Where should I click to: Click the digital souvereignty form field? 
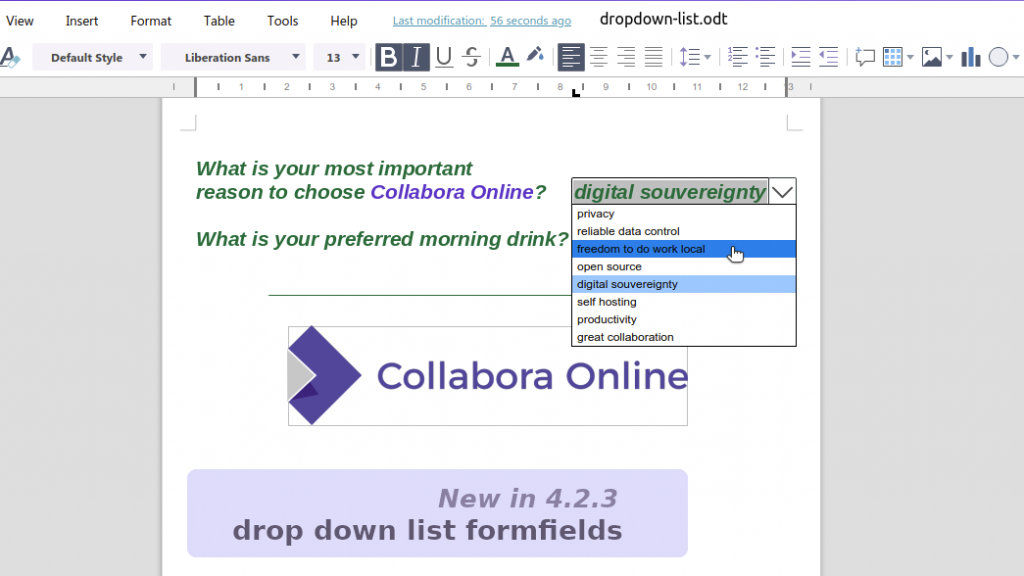[670, 192]
